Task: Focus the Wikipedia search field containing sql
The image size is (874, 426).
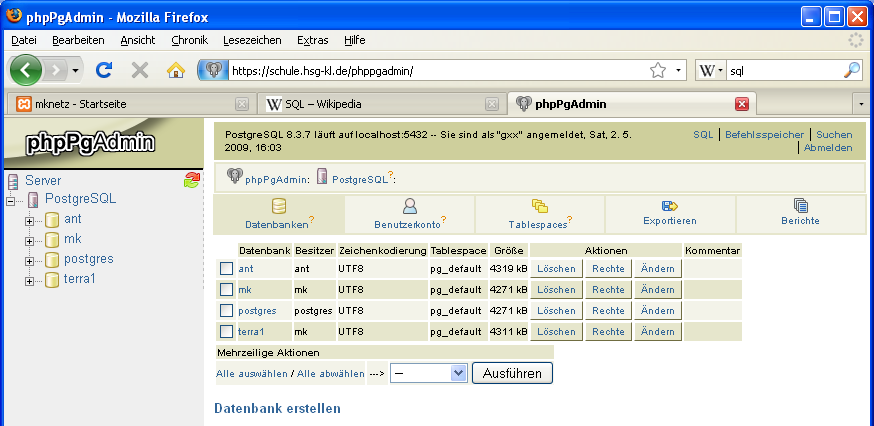Action: tap(784, 71)
